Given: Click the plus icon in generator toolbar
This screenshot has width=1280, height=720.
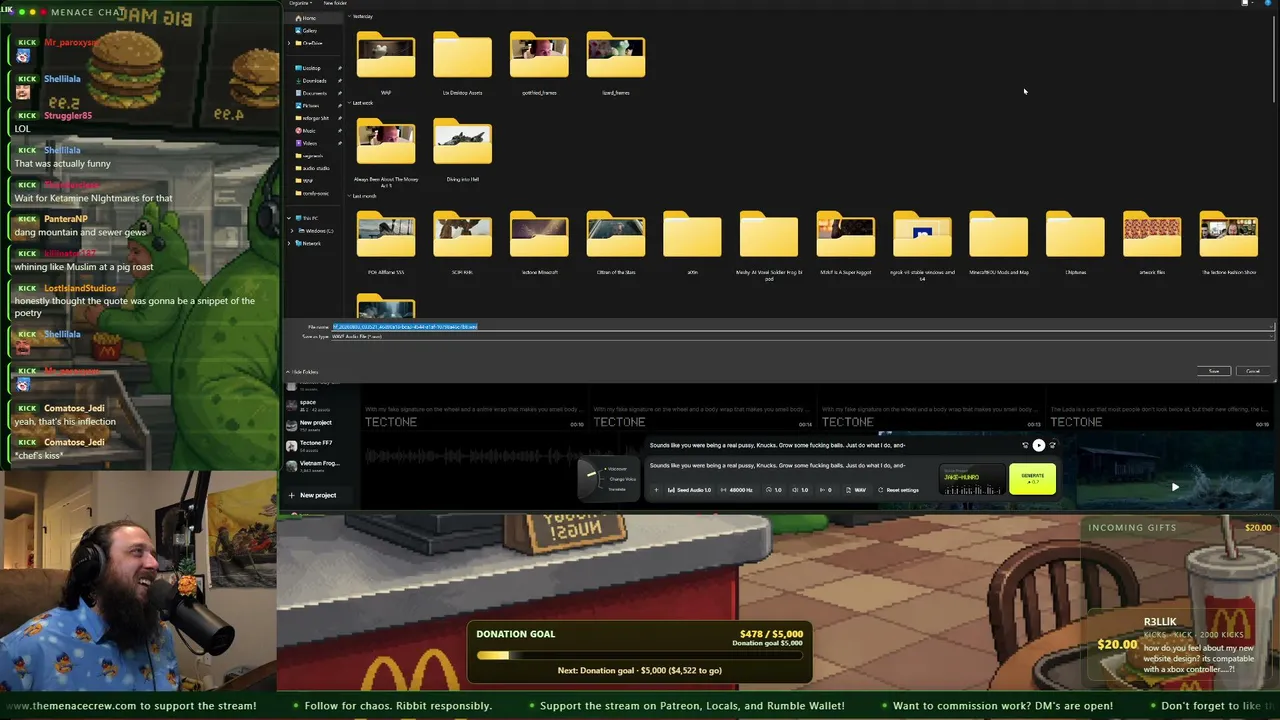Looking at the screenshot, I should (x=657, y=490).
